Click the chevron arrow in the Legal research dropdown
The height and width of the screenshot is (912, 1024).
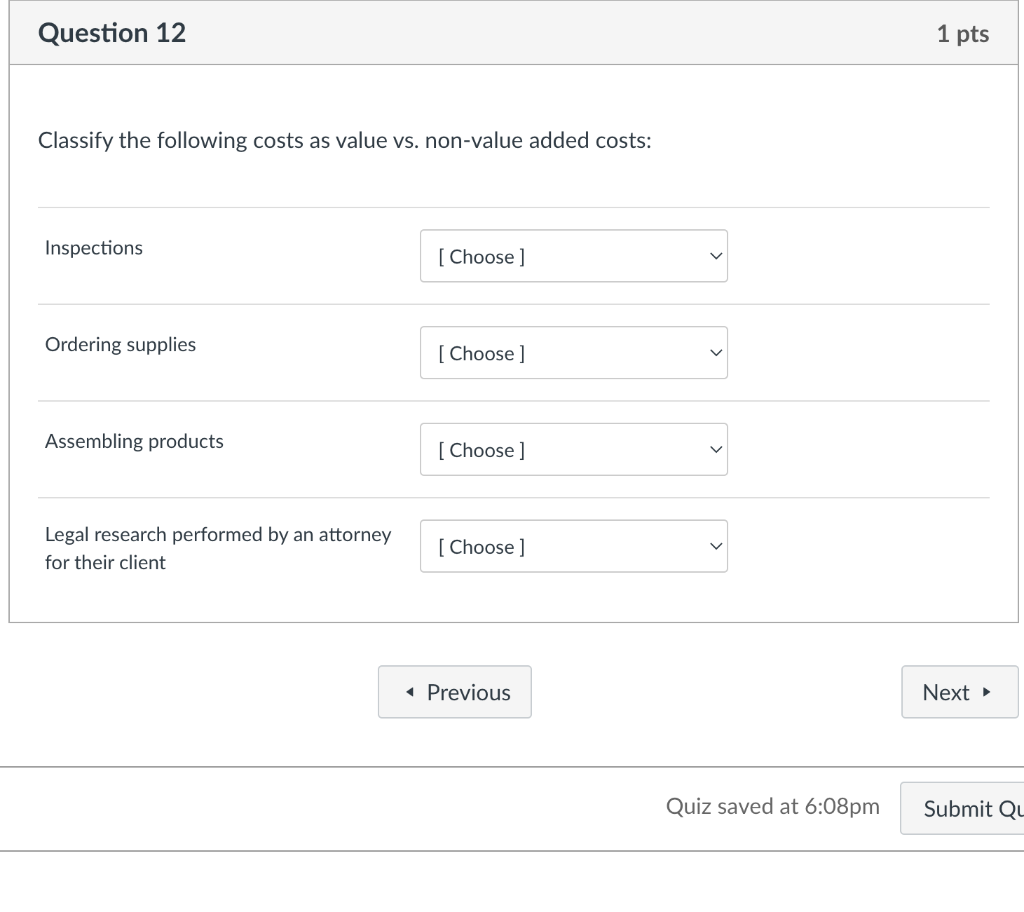click(714, 547)
